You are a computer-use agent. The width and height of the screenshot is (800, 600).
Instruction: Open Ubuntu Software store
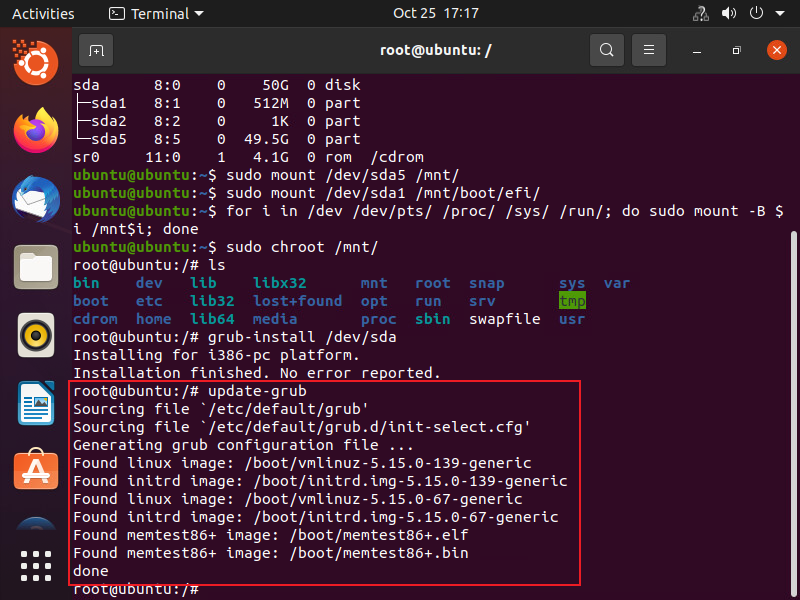(x=36, y=471)
